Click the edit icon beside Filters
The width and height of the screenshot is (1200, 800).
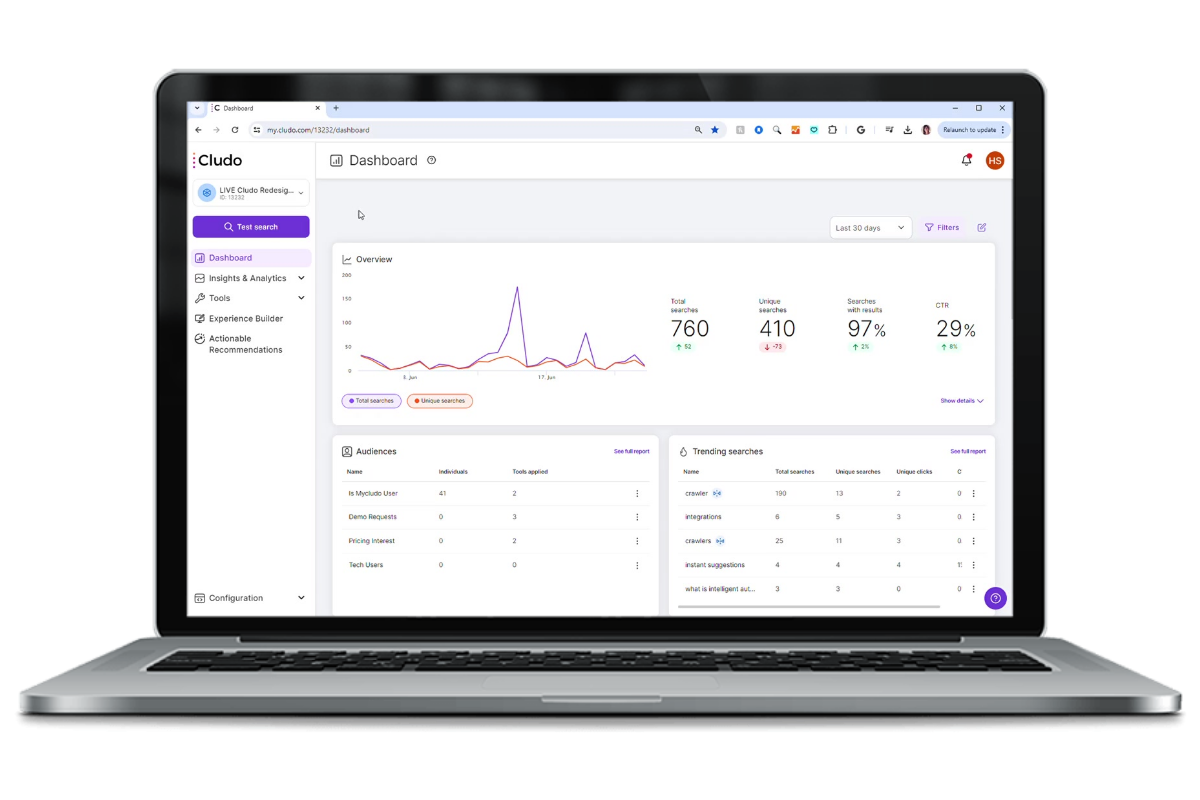(981, 227)
